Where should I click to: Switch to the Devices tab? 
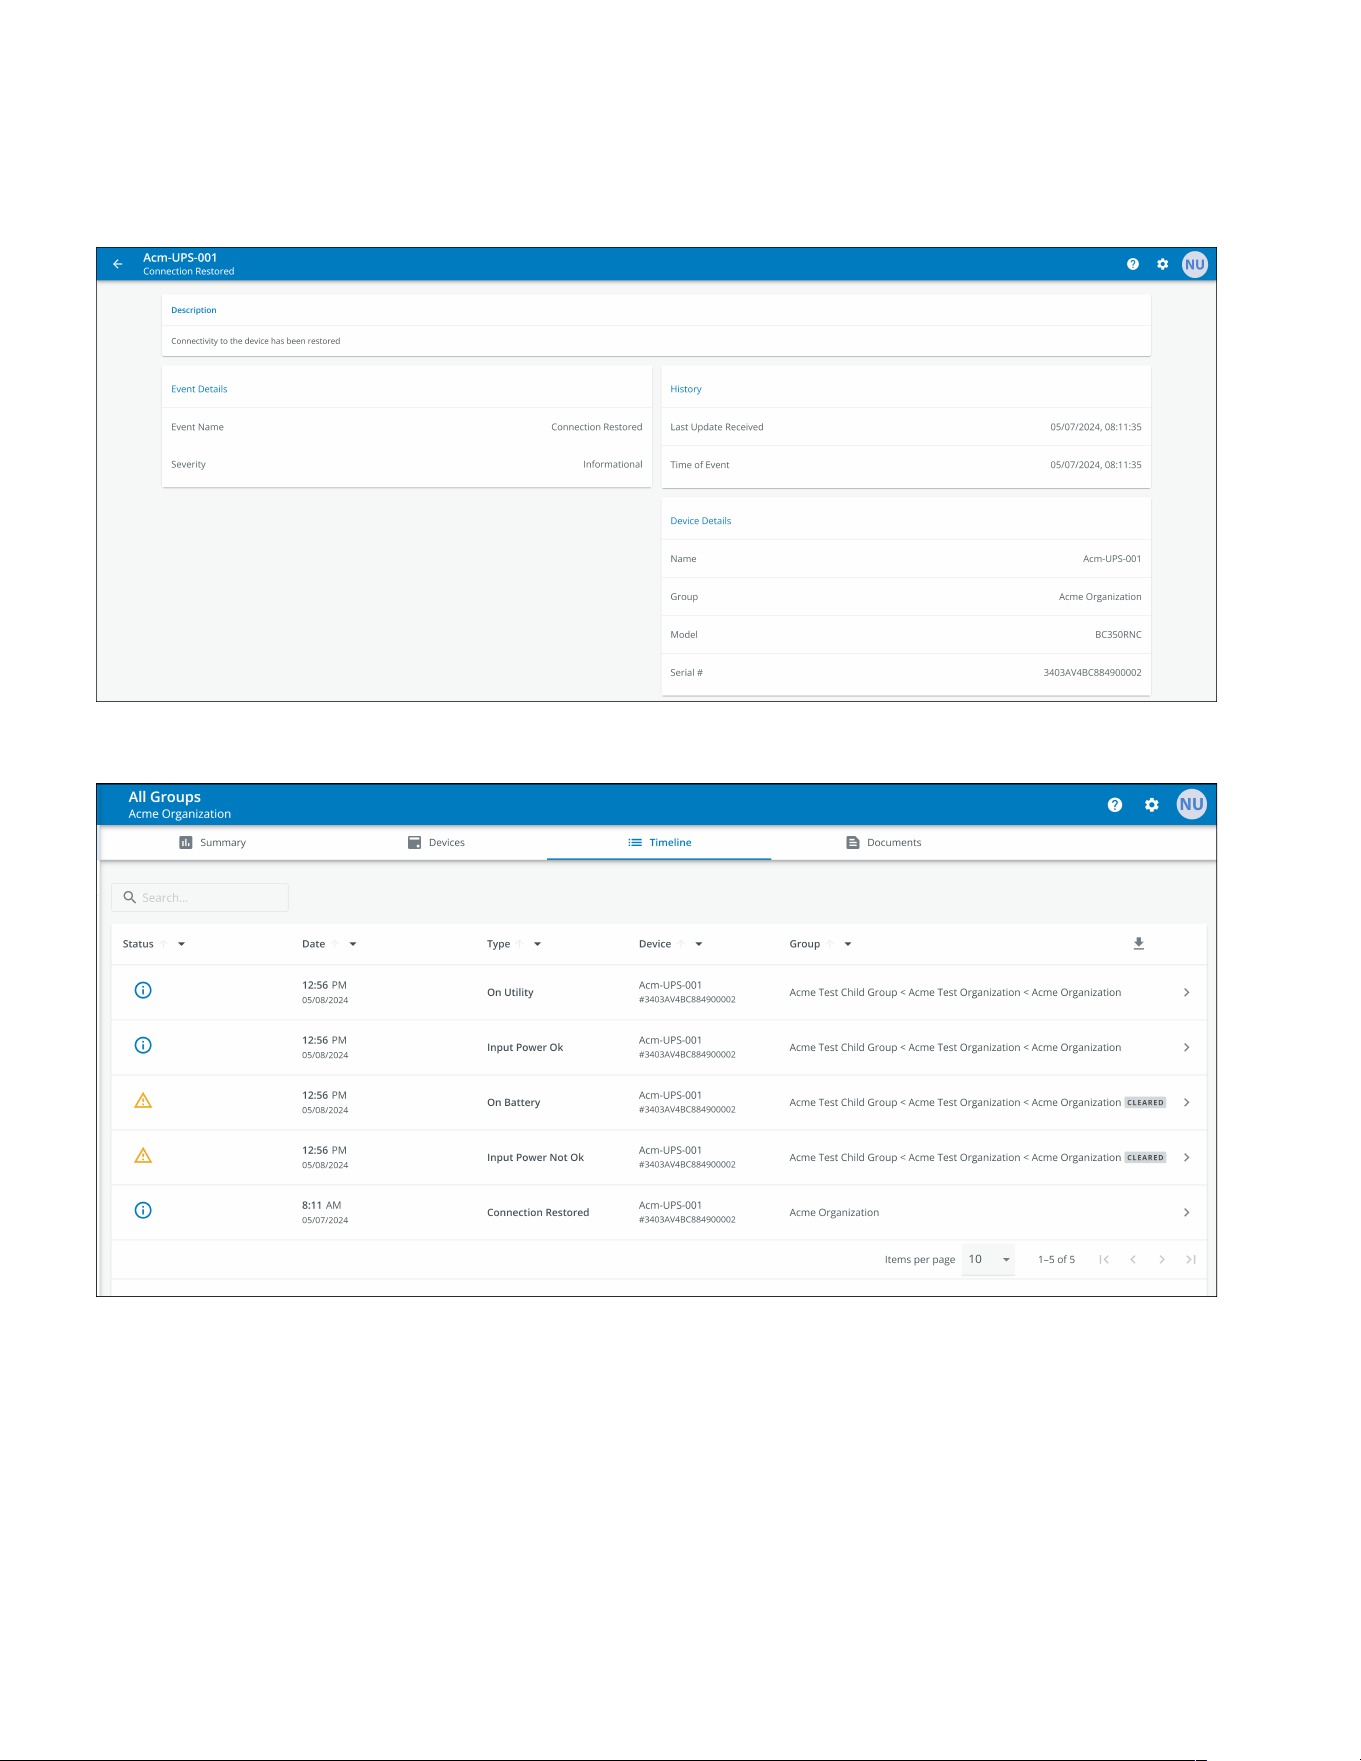point(436,842)
